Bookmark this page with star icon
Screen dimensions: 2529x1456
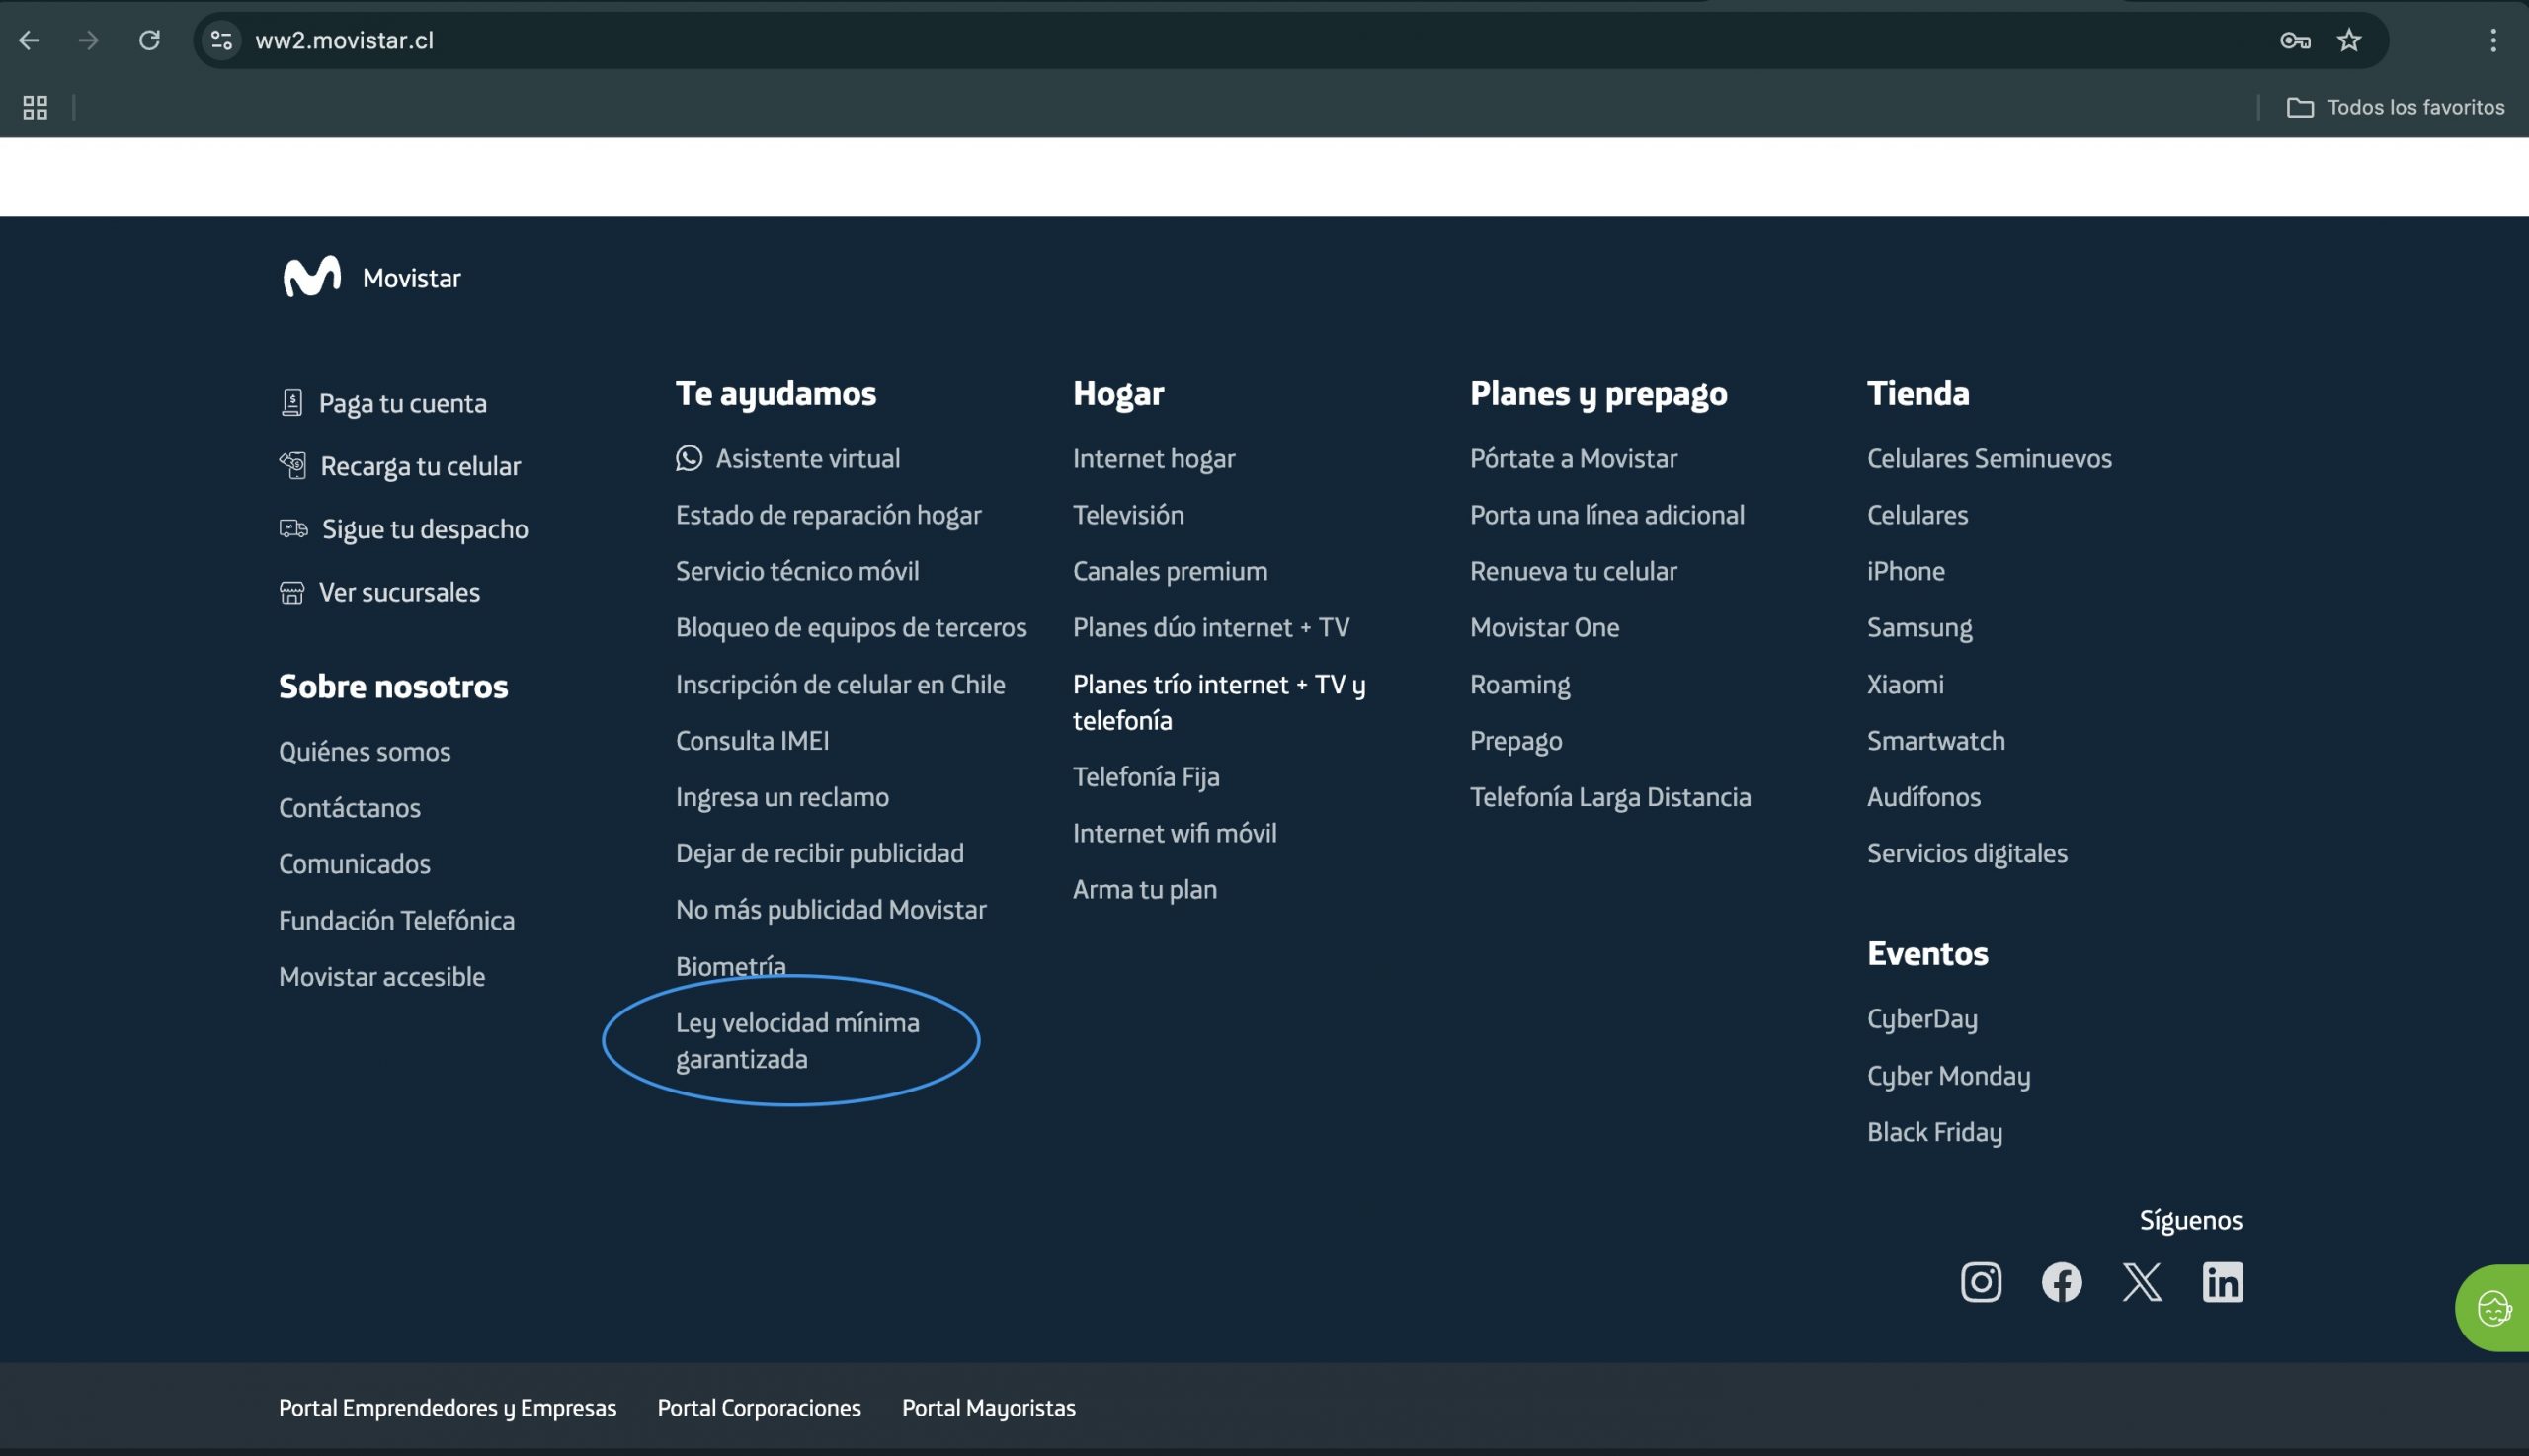click(x=2349, y=40)
